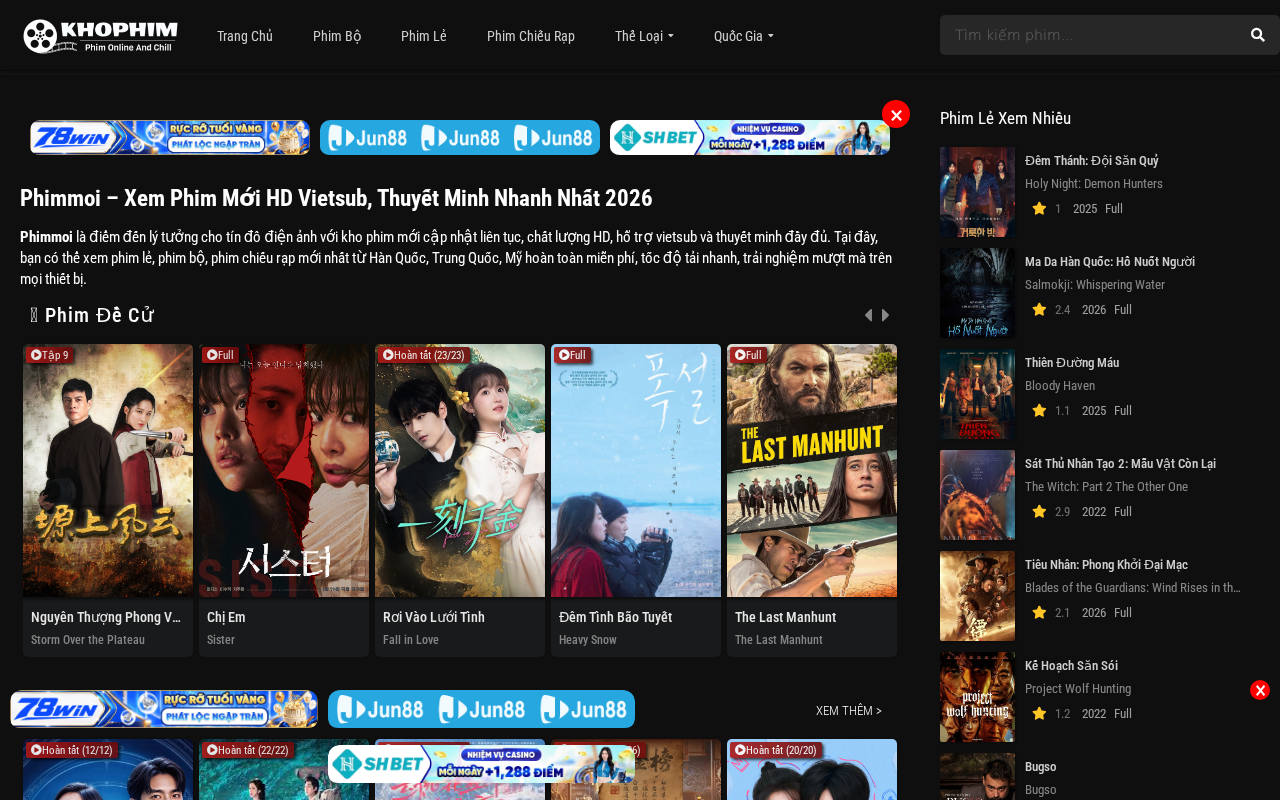
Task: Click Full badge on The Last Manhunt
Action: point(748,355)
